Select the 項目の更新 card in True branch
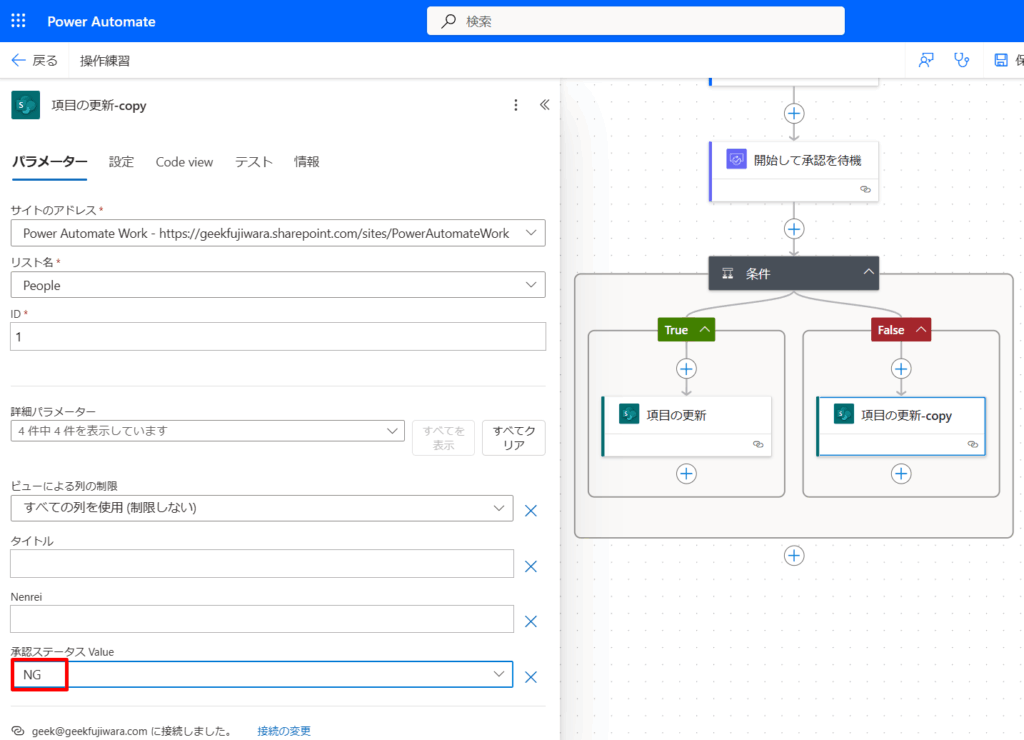Viewport: 1024px width, 740px height. (x=686, y=426)
